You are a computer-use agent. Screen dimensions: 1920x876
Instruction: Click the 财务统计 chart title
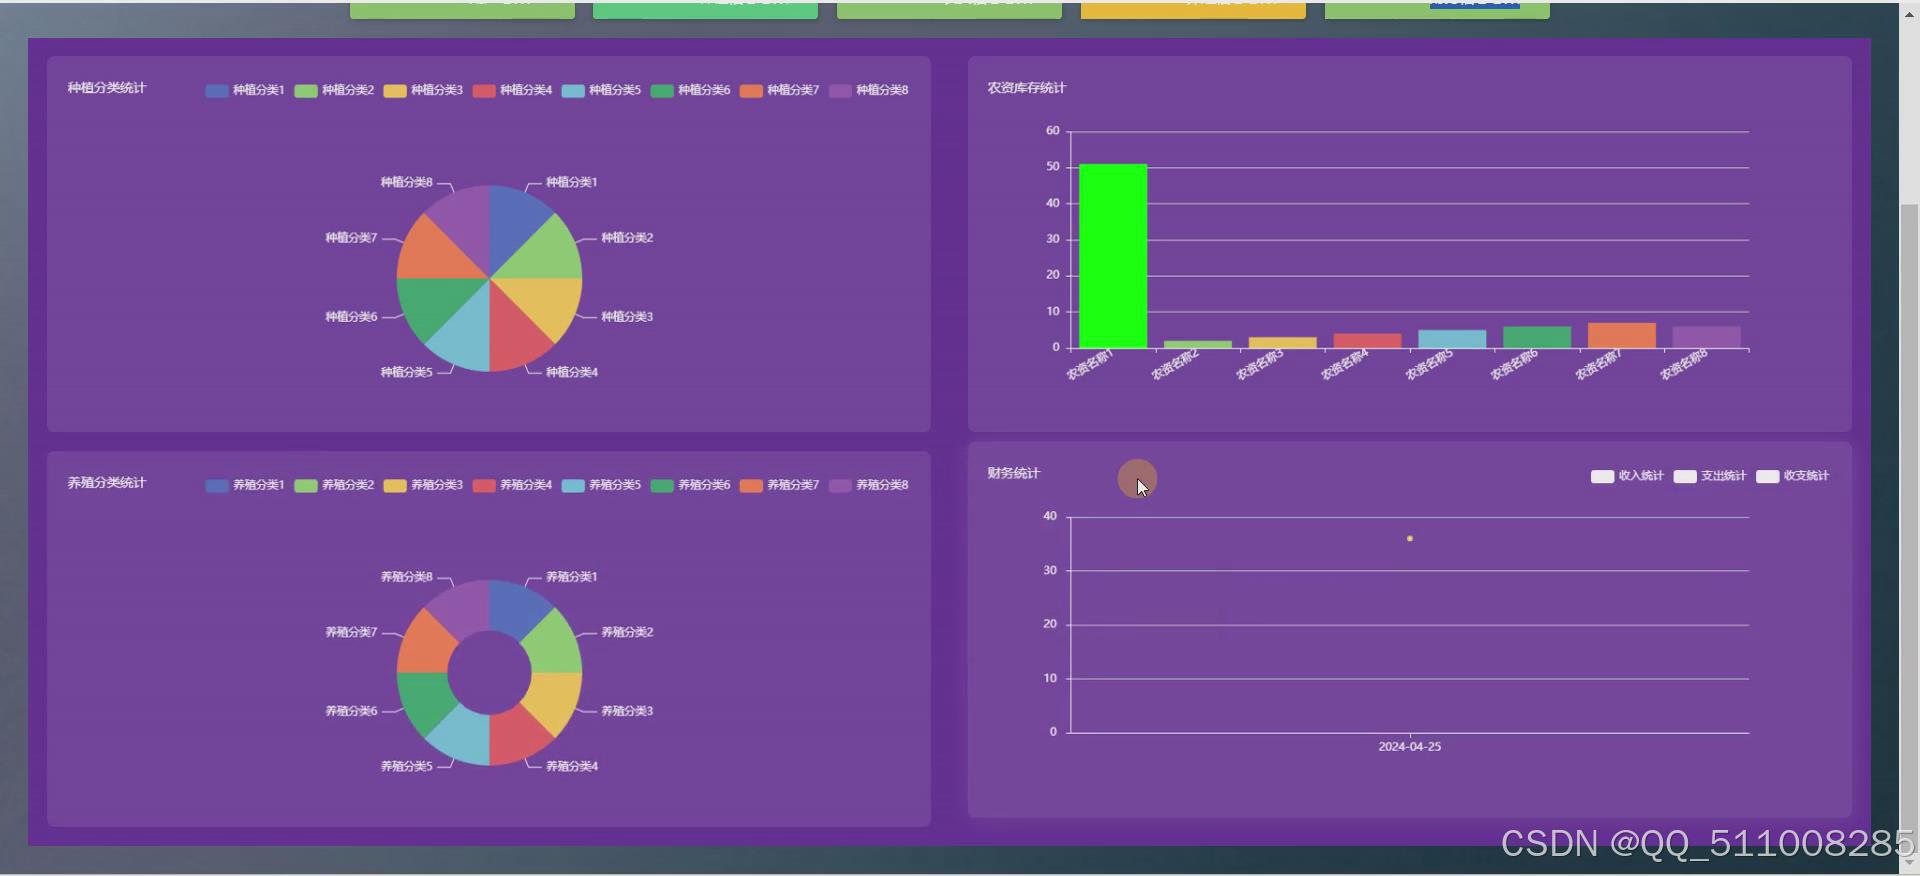click(1014, 473)
